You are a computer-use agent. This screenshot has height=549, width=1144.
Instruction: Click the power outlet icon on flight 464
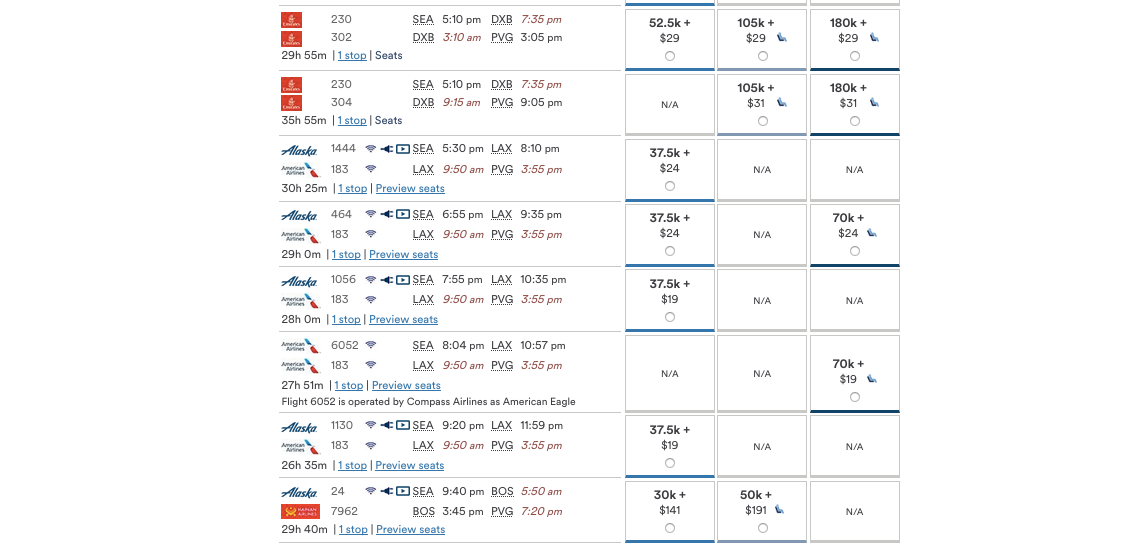[x=387, y=215]
